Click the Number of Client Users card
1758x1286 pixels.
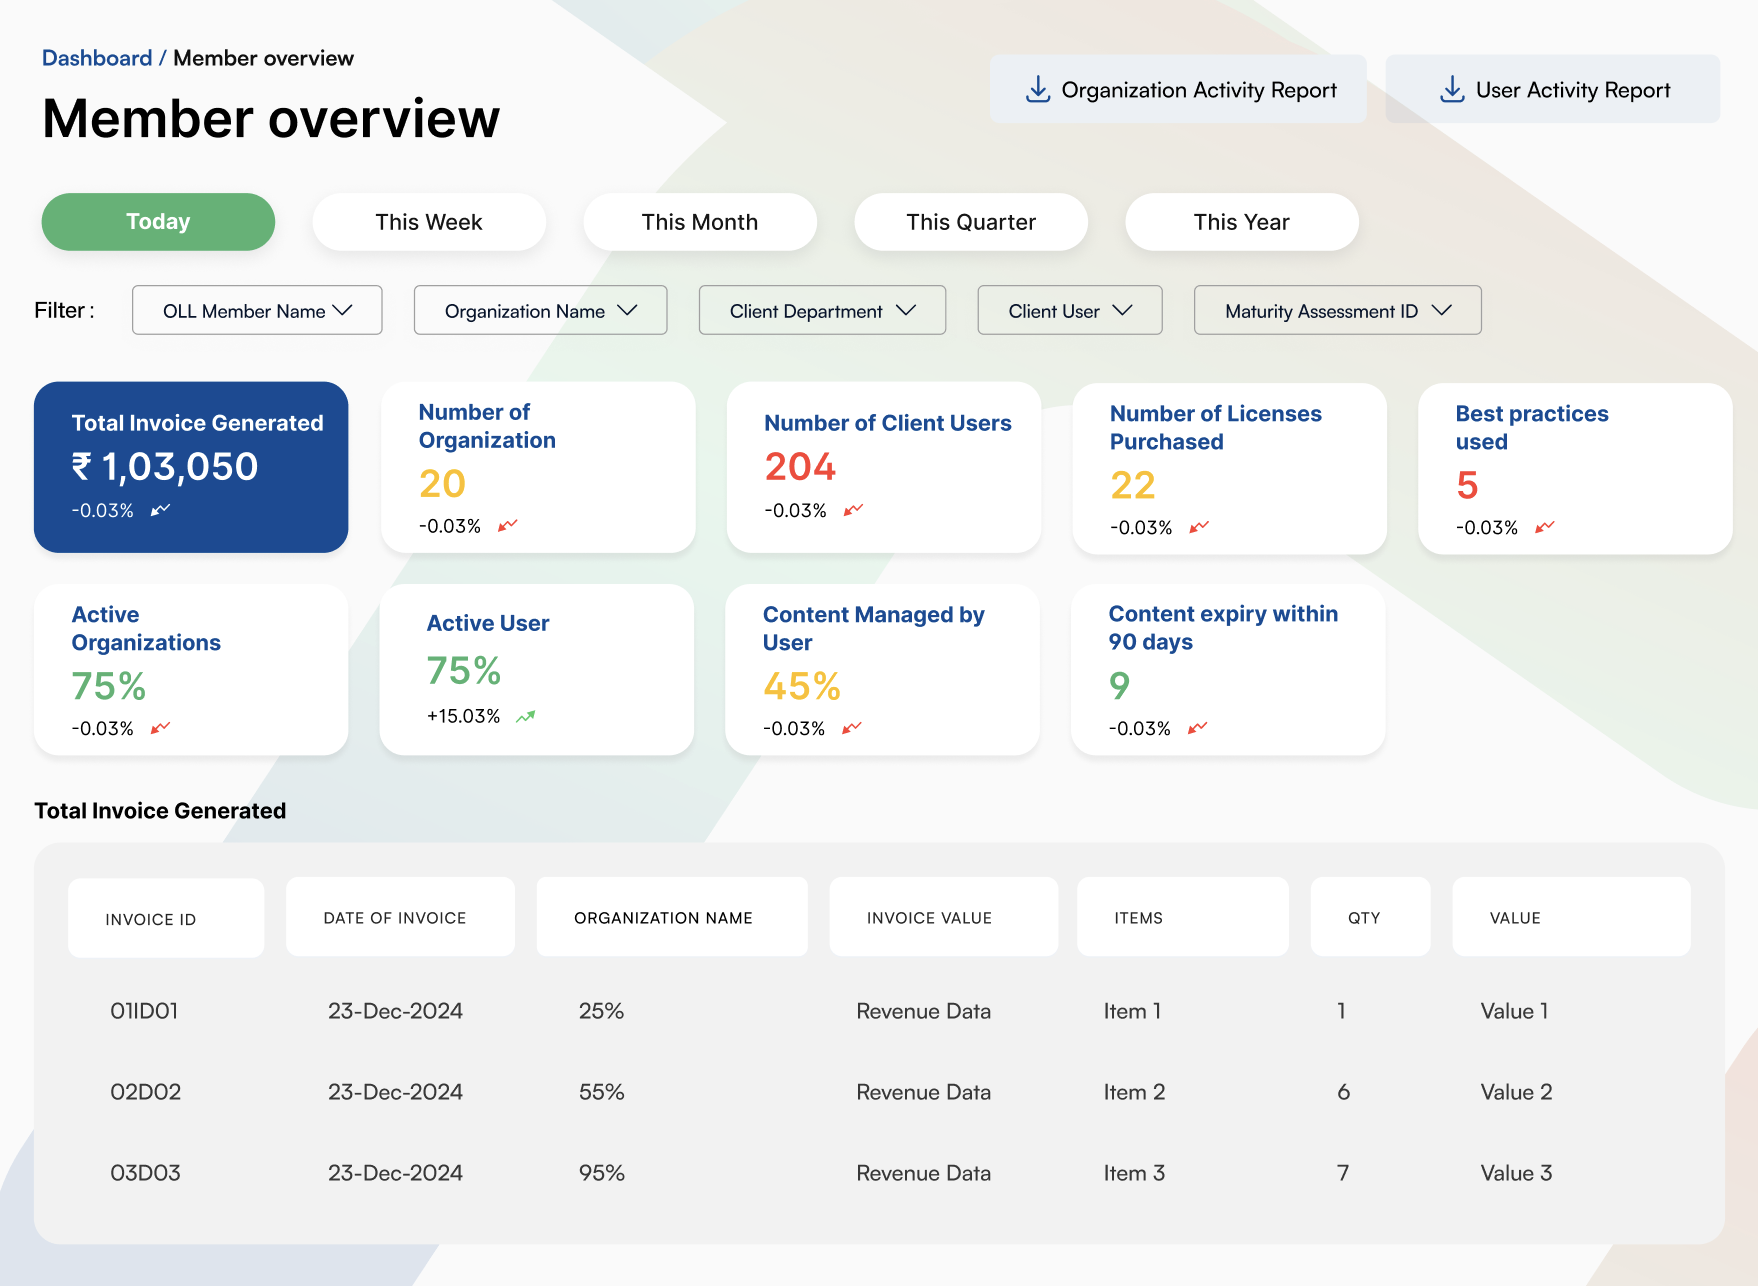pyautogui.click(x=883, y=467)
